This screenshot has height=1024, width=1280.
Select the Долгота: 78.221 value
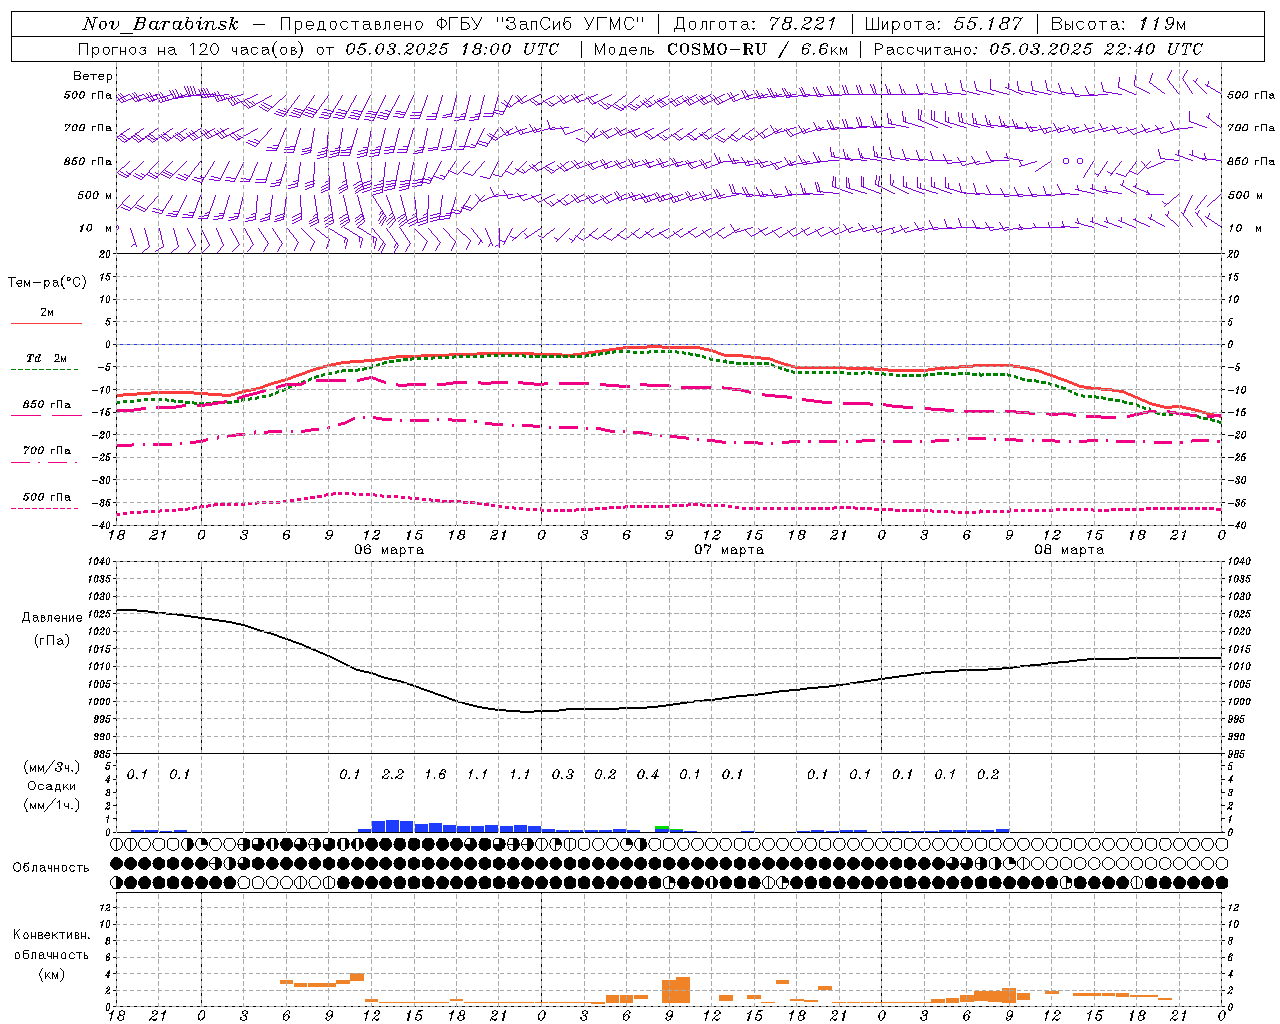click(x=755, y=24)
